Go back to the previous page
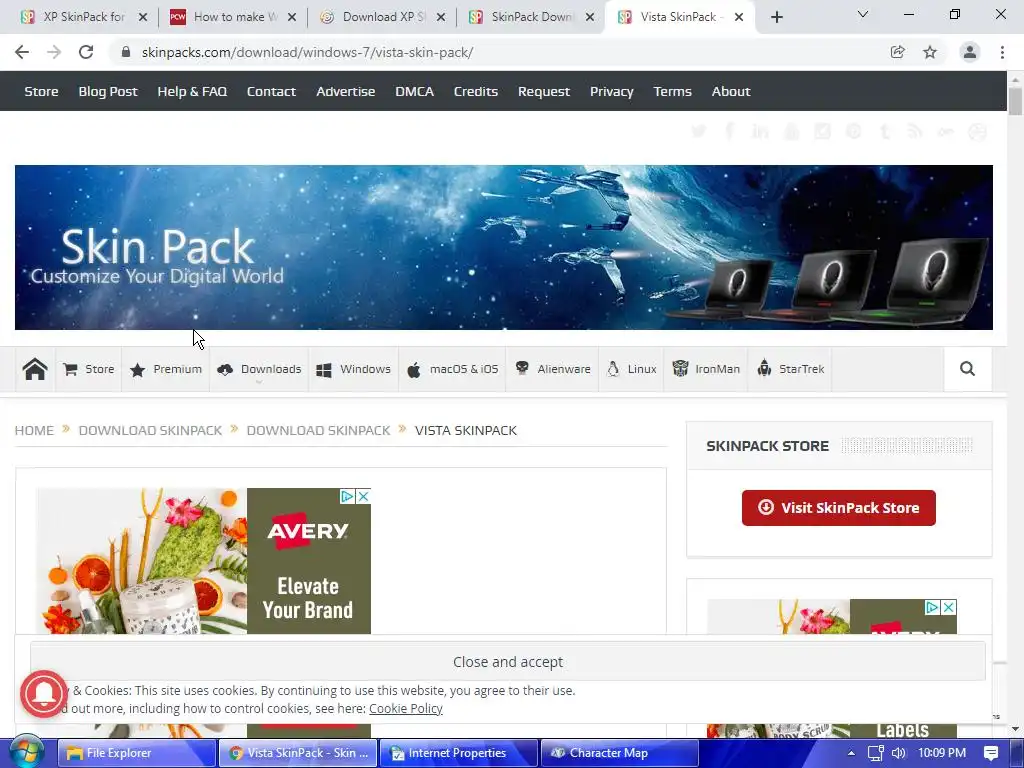This screenshot has width=1024, height=768. (x=22, y=52)
